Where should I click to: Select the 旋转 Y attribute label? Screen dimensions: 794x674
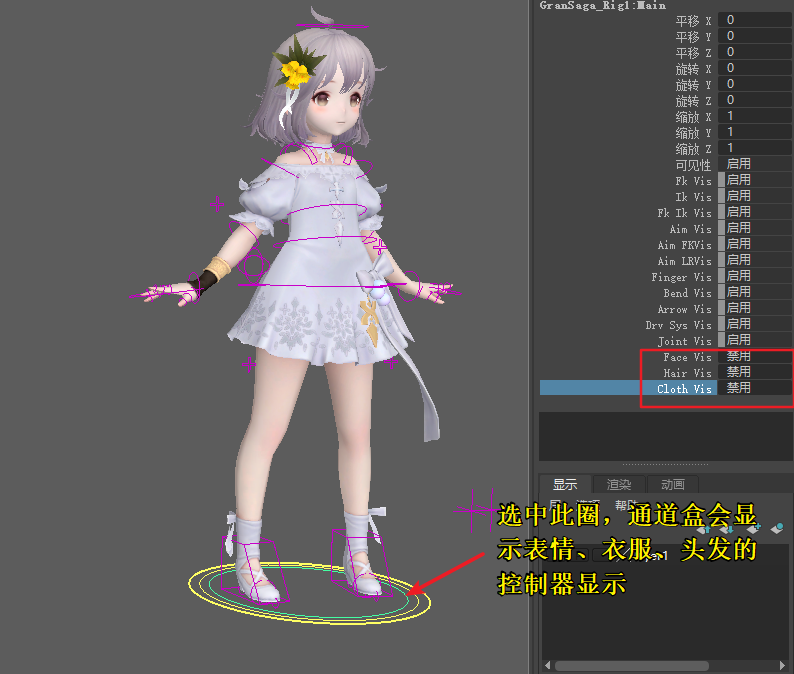click(693, 85)
